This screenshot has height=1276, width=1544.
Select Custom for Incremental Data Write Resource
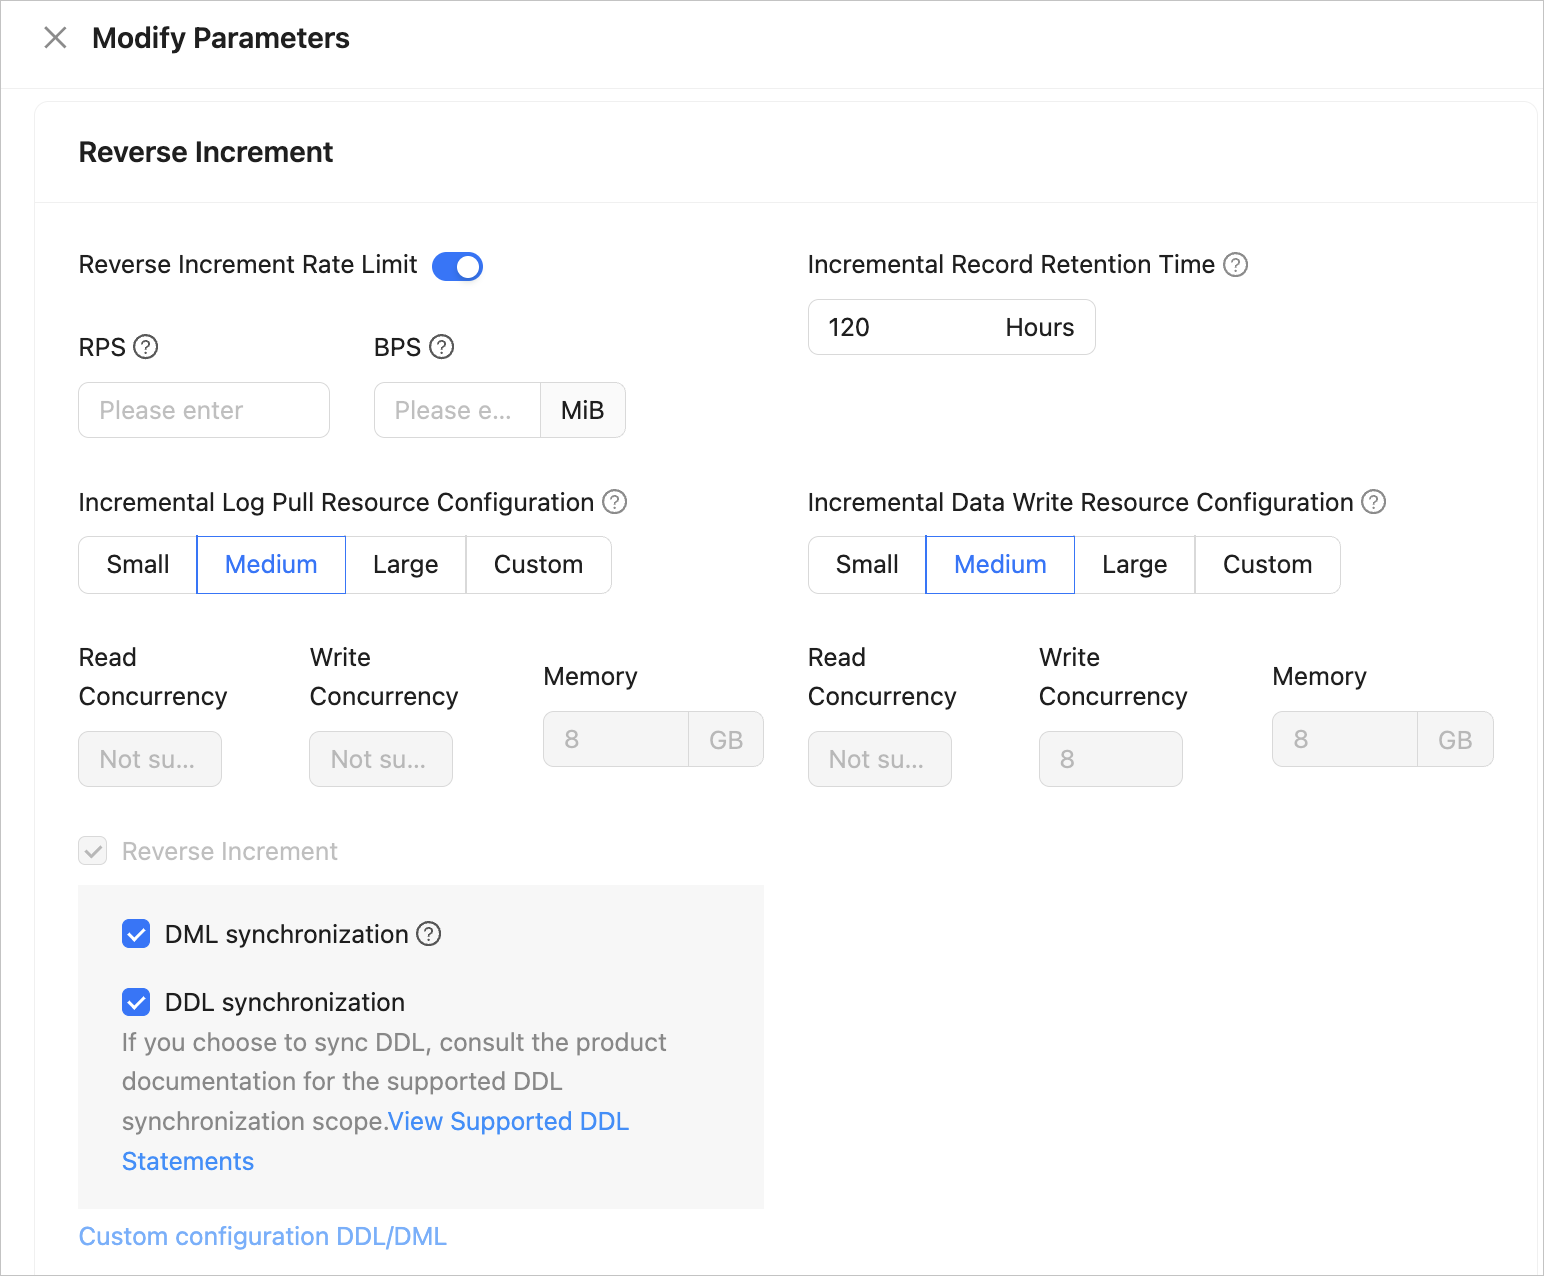[x=1267, y=565]
